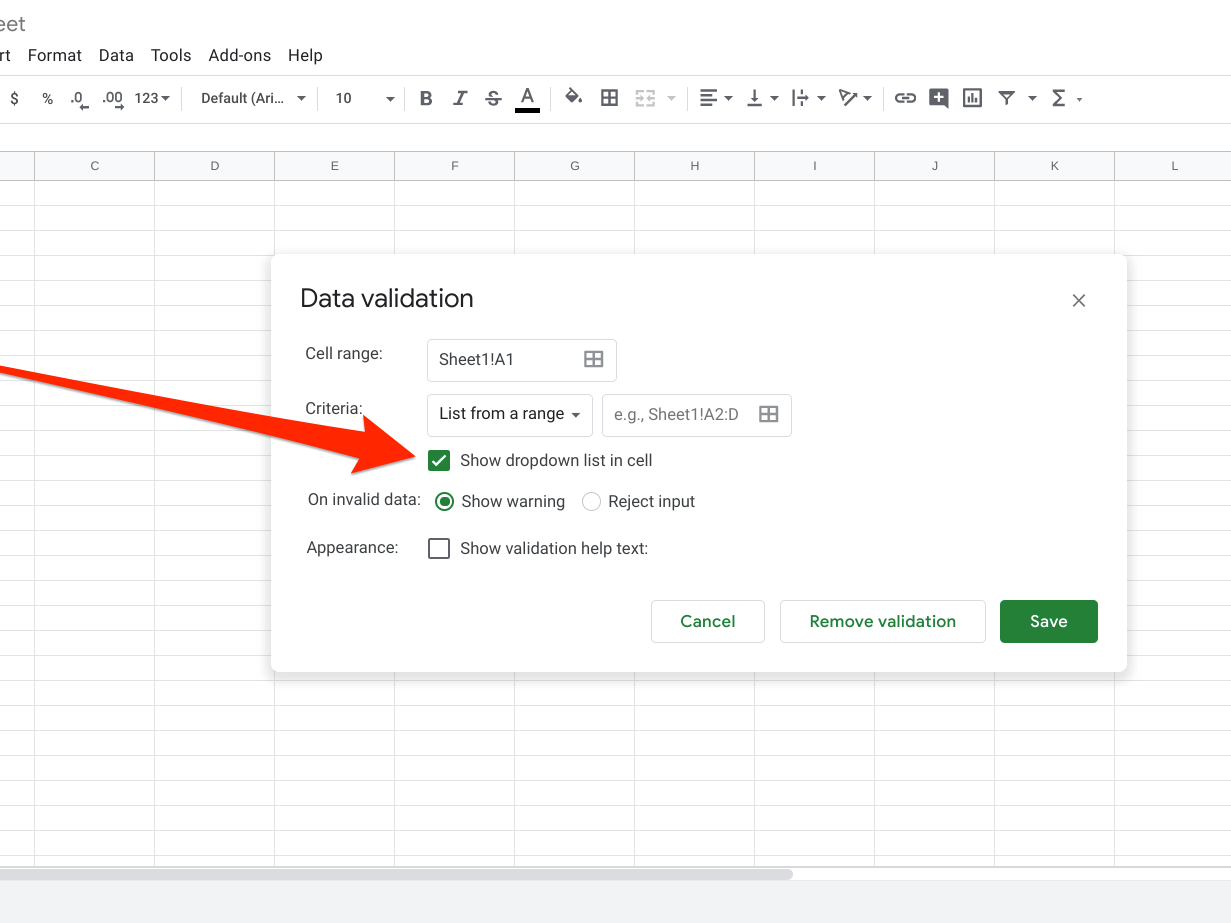The width and height of the screenshot is (1231, 923).
Task: Save the data validation rule
Action: click(1049, 621)
